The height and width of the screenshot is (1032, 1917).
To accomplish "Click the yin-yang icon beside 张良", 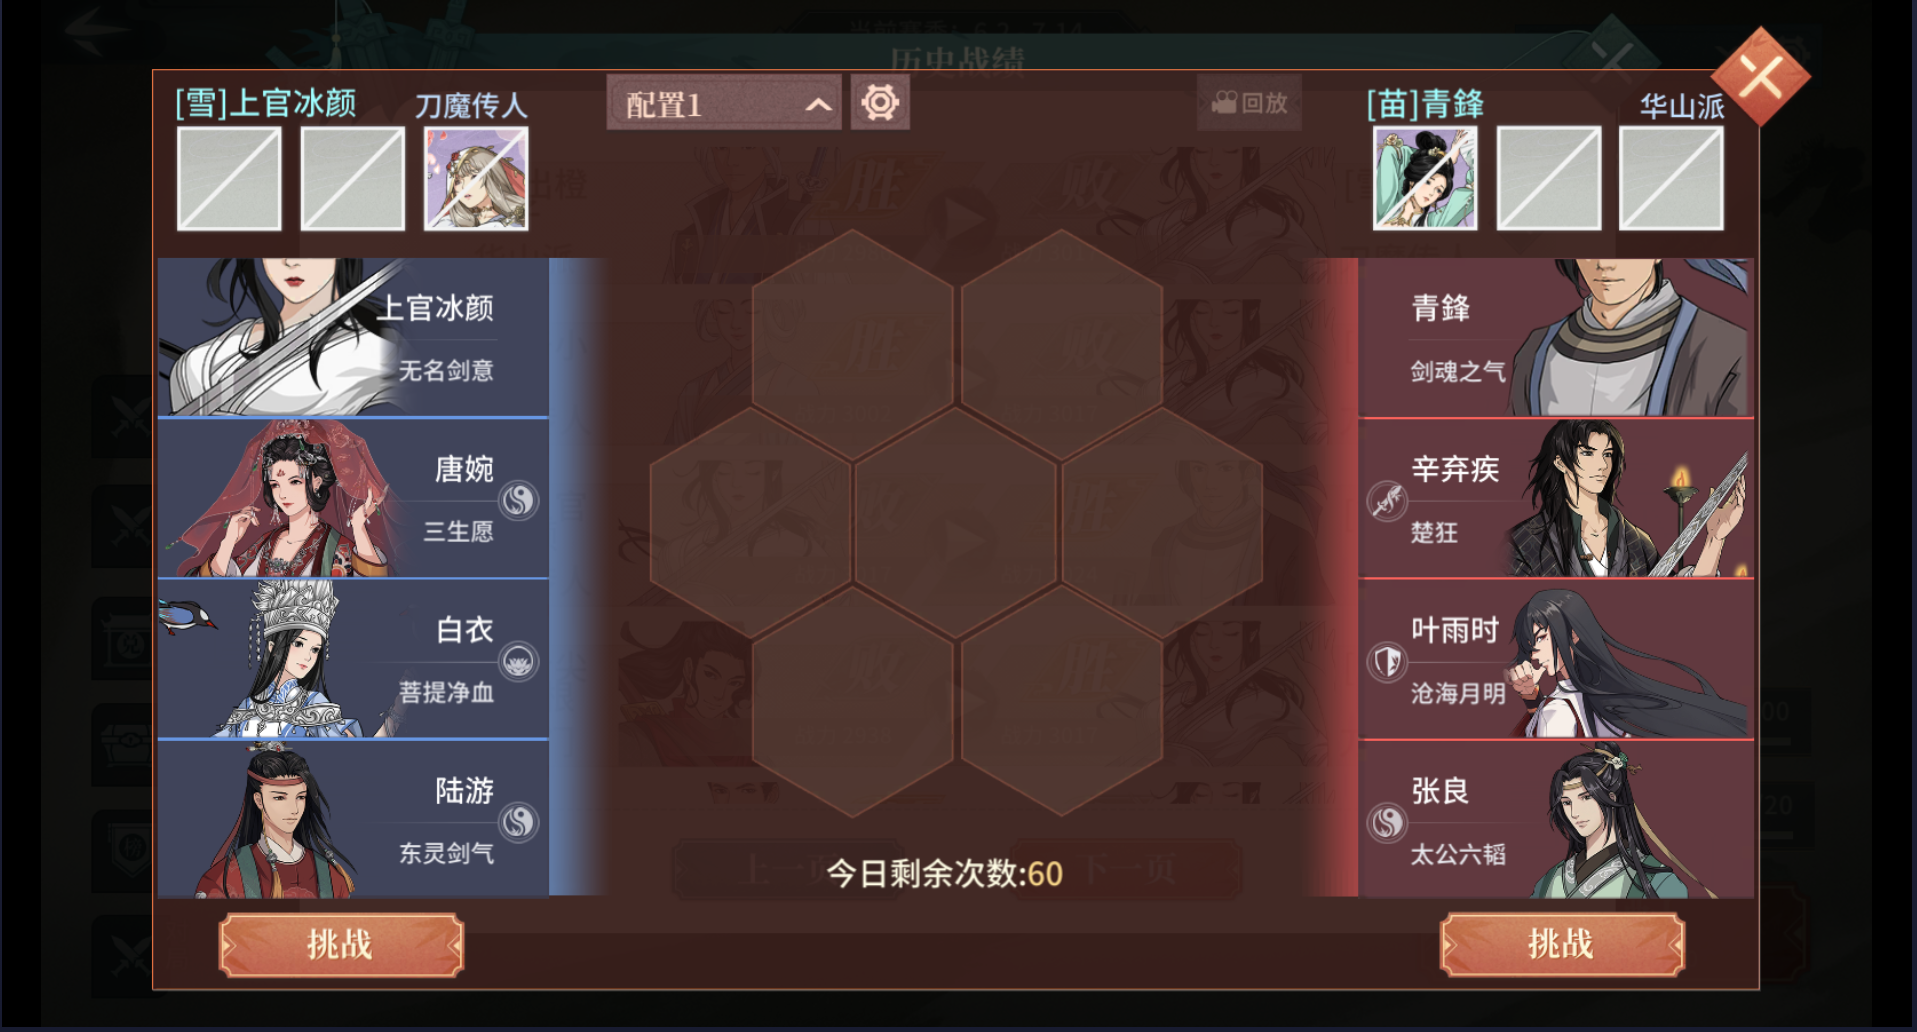I will tap(1387, 823).
